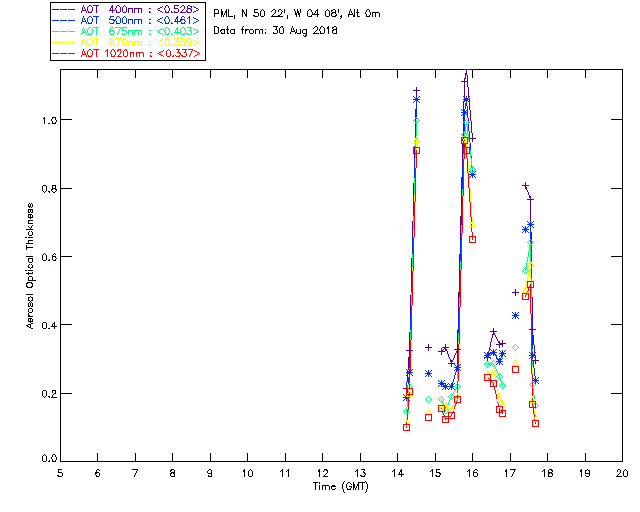The image size is (640, 512).
Task: Click the 0.2 y-axis label
Action: 48,394
